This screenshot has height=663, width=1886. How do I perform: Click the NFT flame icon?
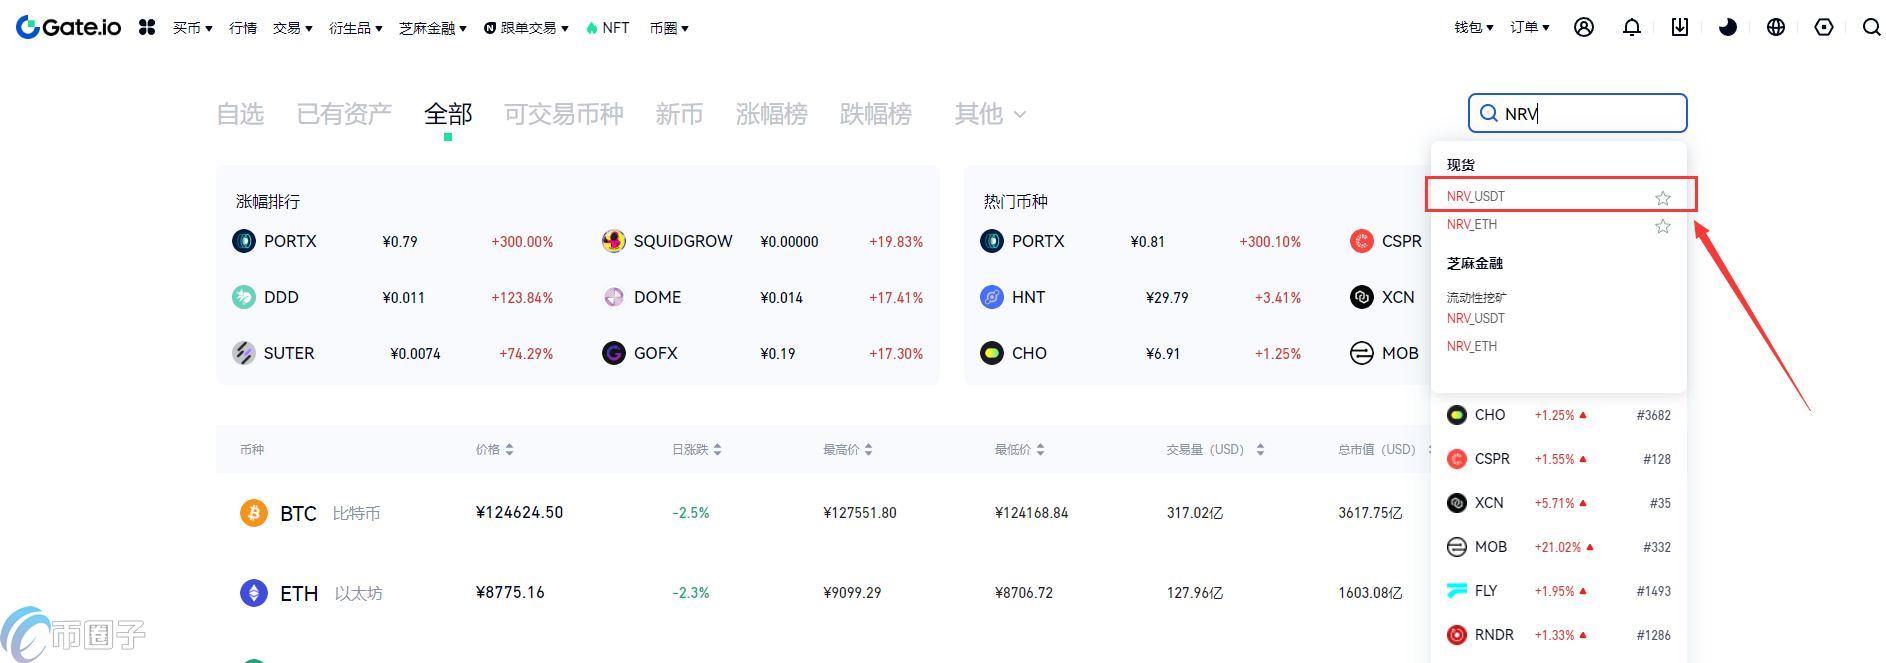click(592, 28)
